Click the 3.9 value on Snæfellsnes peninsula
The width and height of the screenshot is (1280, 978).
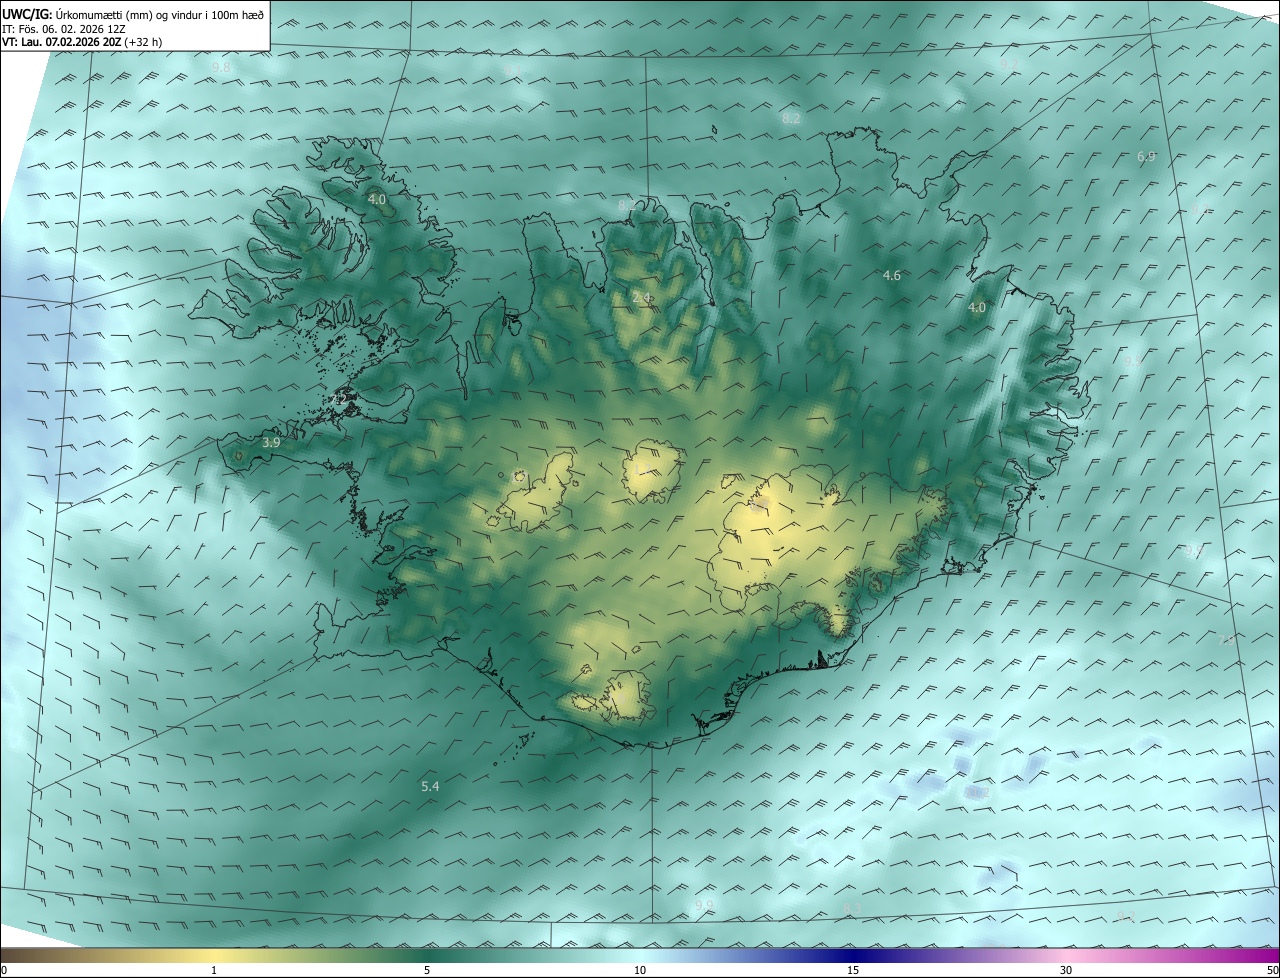(271, 442)
